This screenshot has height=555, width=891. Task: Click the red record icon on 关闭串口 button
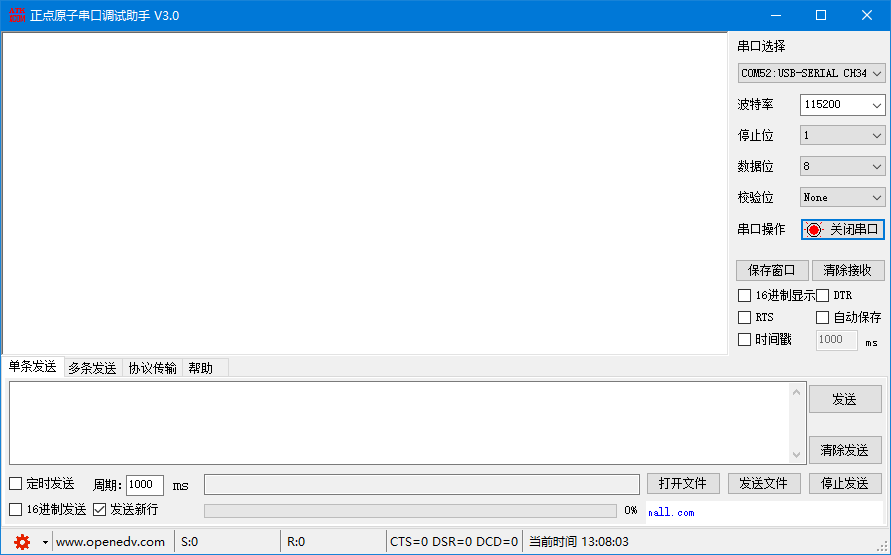(814, 230)
